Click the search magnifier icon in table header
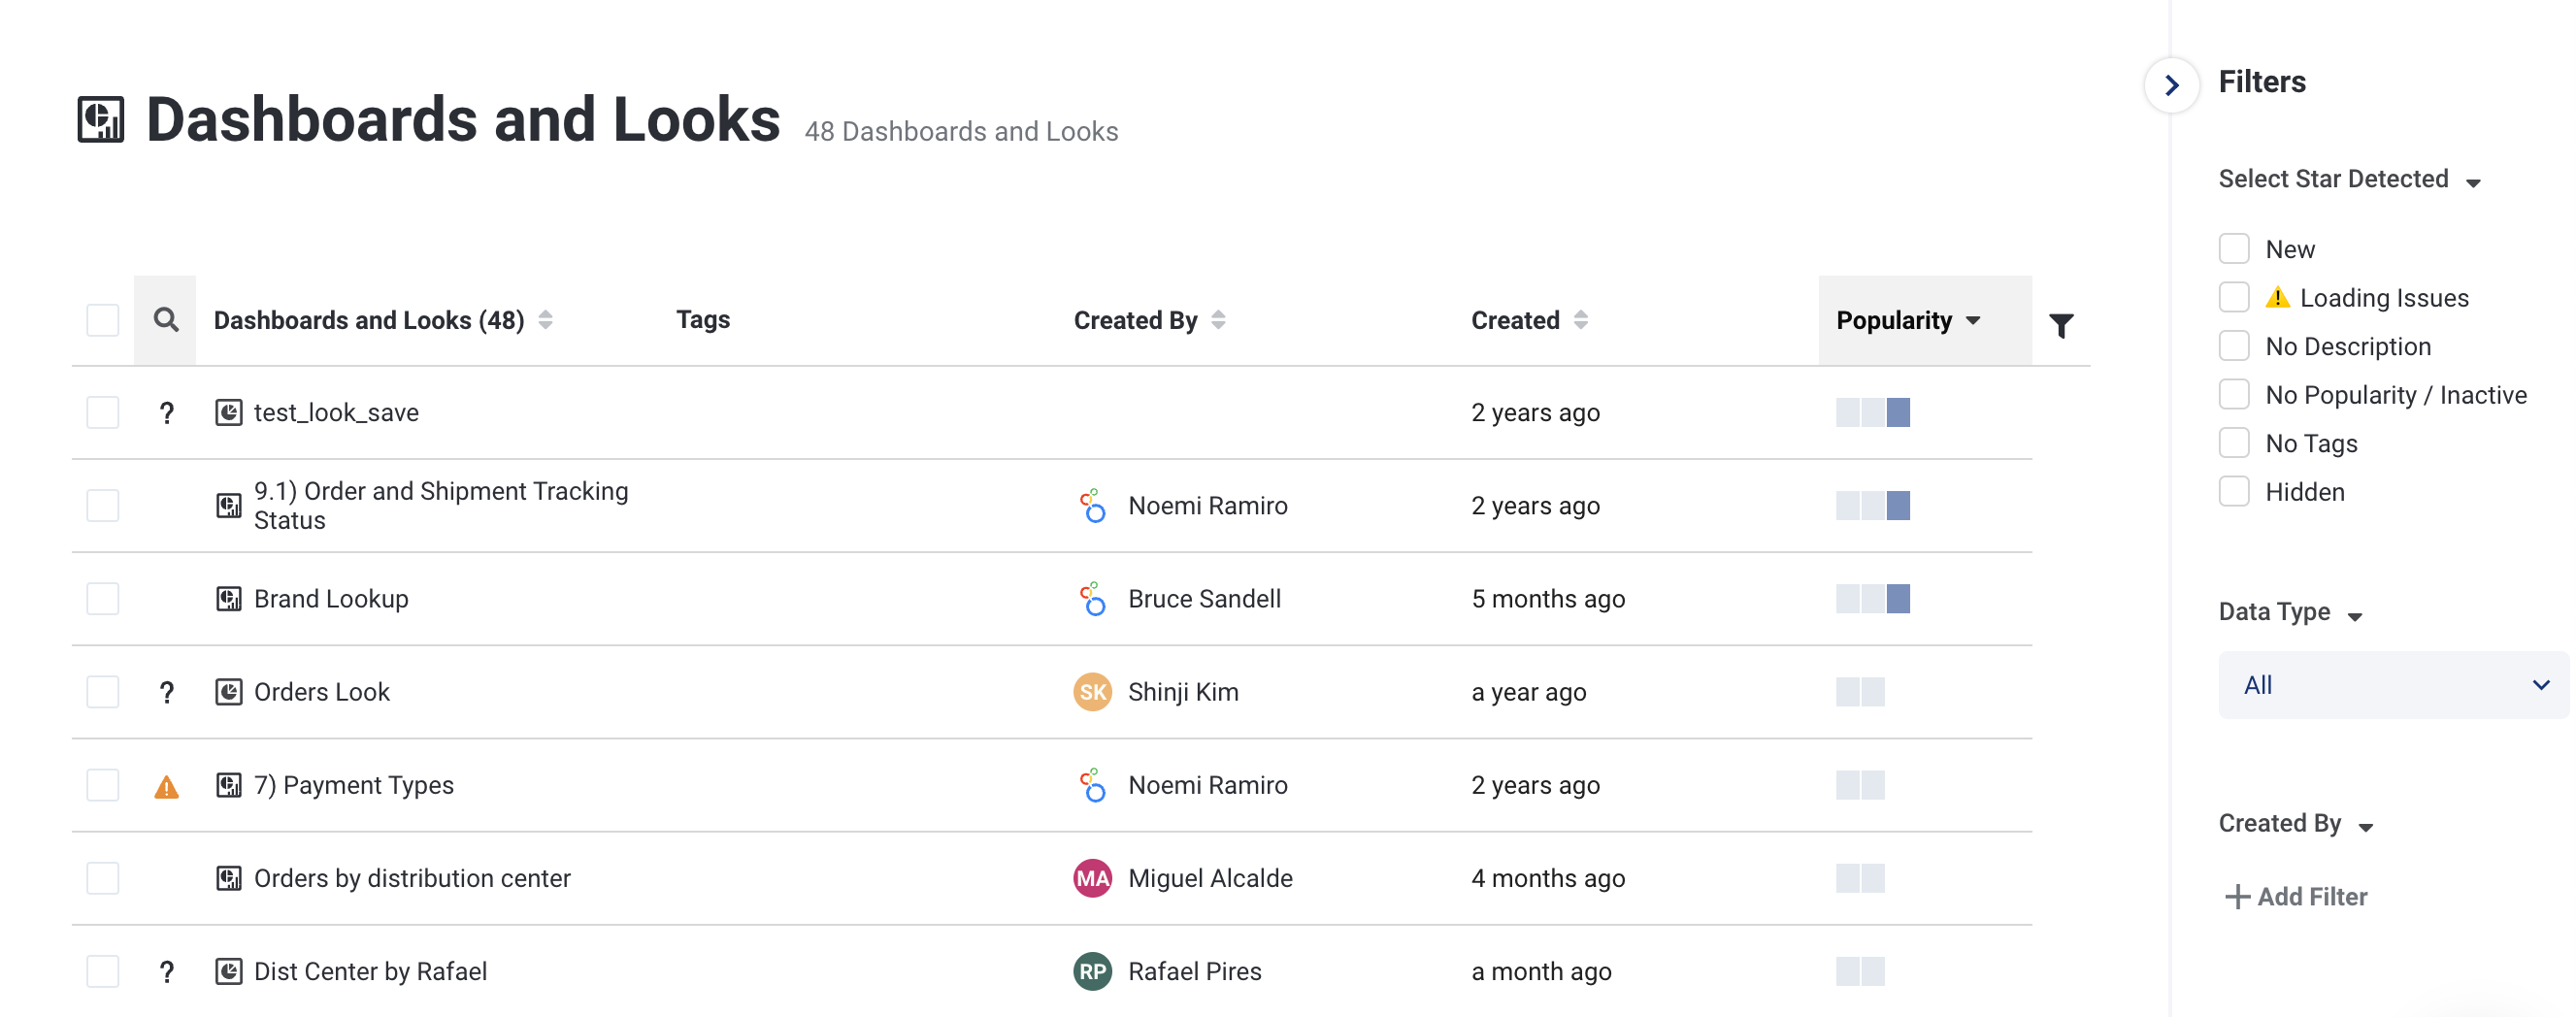Screen dimensions: 2576x1017 click(x=166, y=320)
